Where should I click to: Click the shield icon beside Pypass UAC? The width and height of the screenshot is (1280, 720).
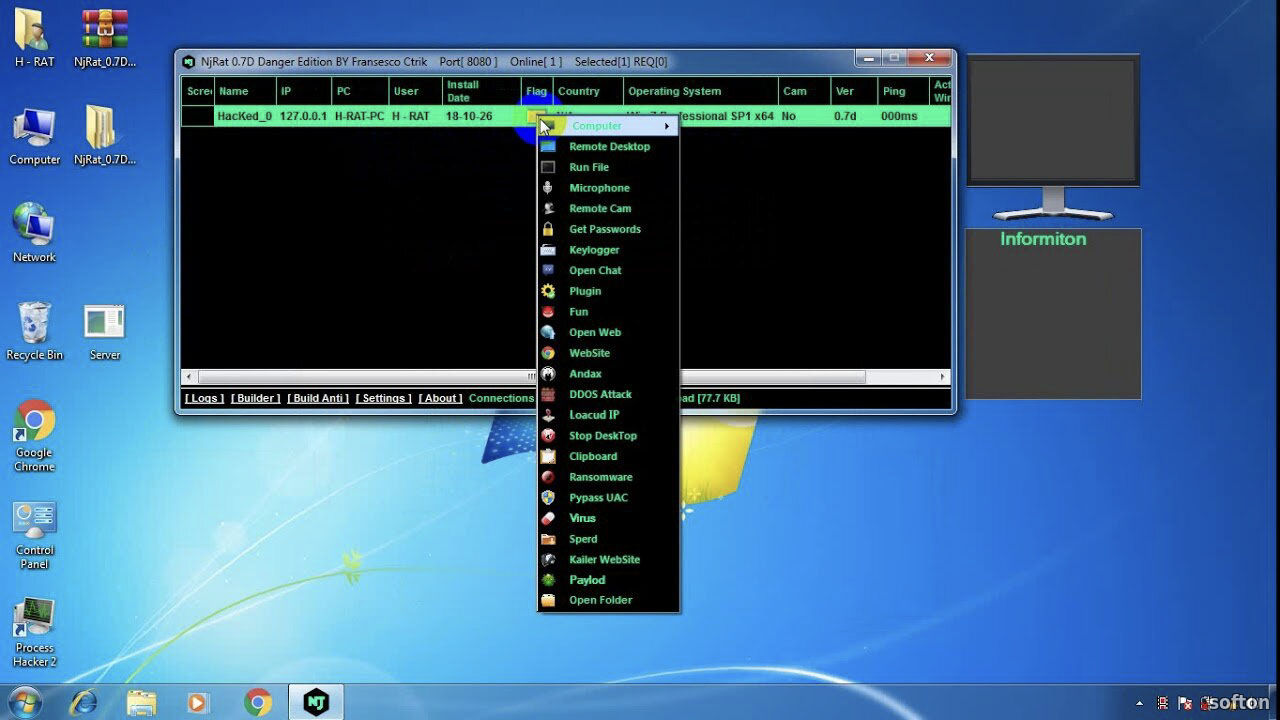[x=548, y=497]
